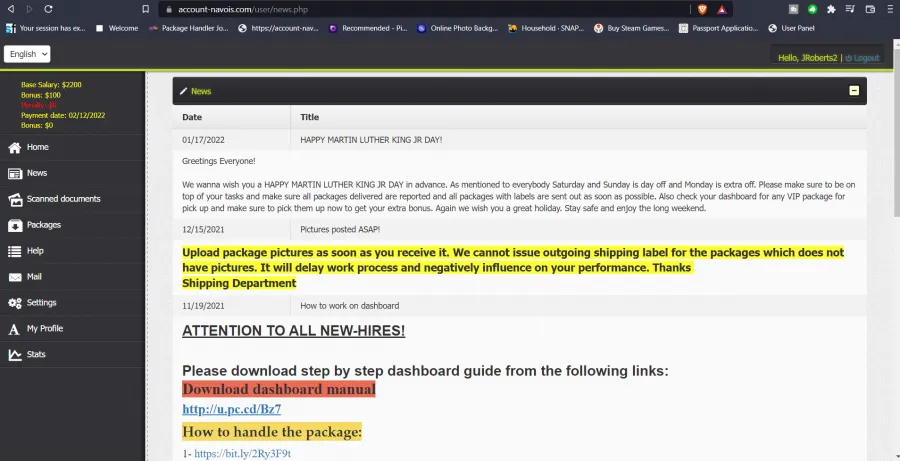Click the Brave shields lion icon
900x461 pixels.
pyautogui.click(x=702, y=9)
